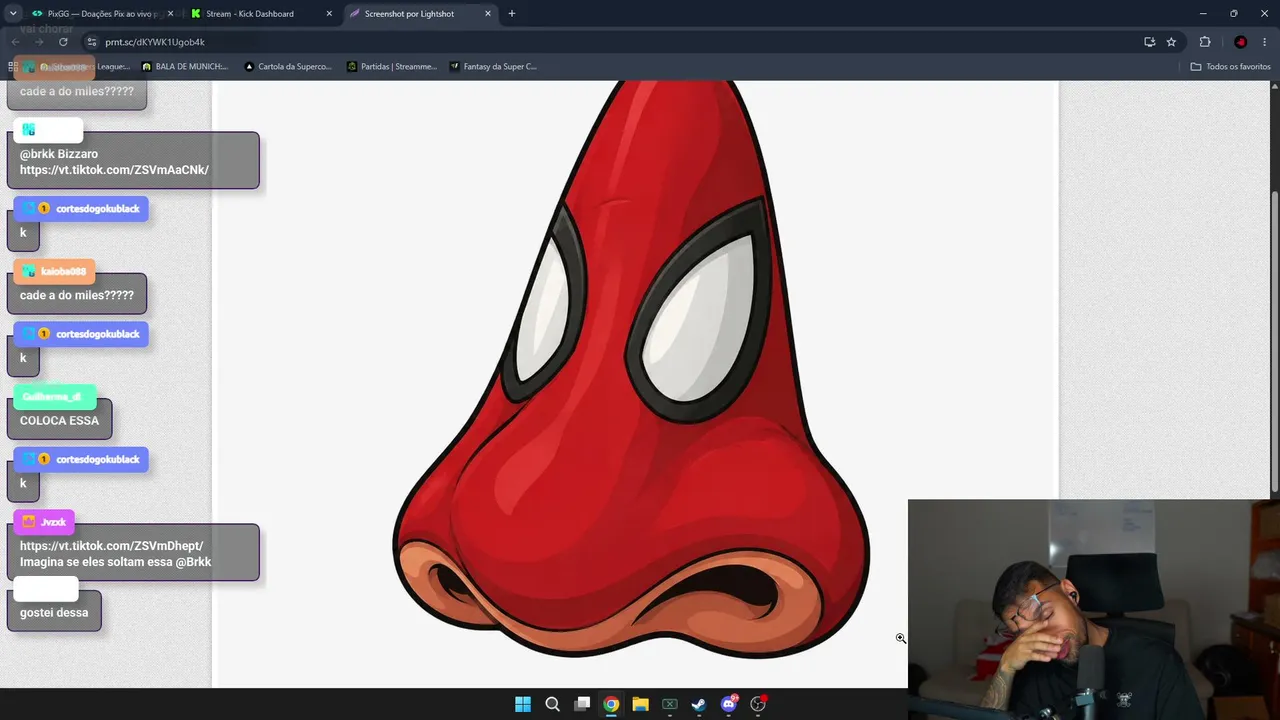Click the page vertical scrollbar

[1274, 340]
